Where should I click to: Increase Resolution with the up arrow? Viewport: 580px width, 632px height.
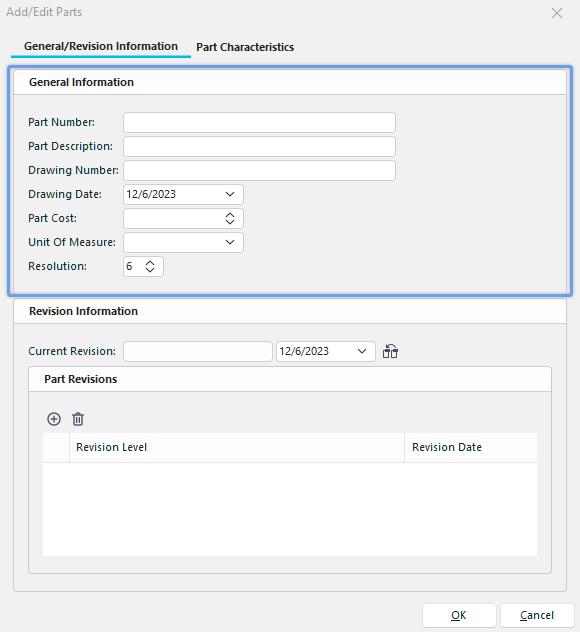[150, 263]
